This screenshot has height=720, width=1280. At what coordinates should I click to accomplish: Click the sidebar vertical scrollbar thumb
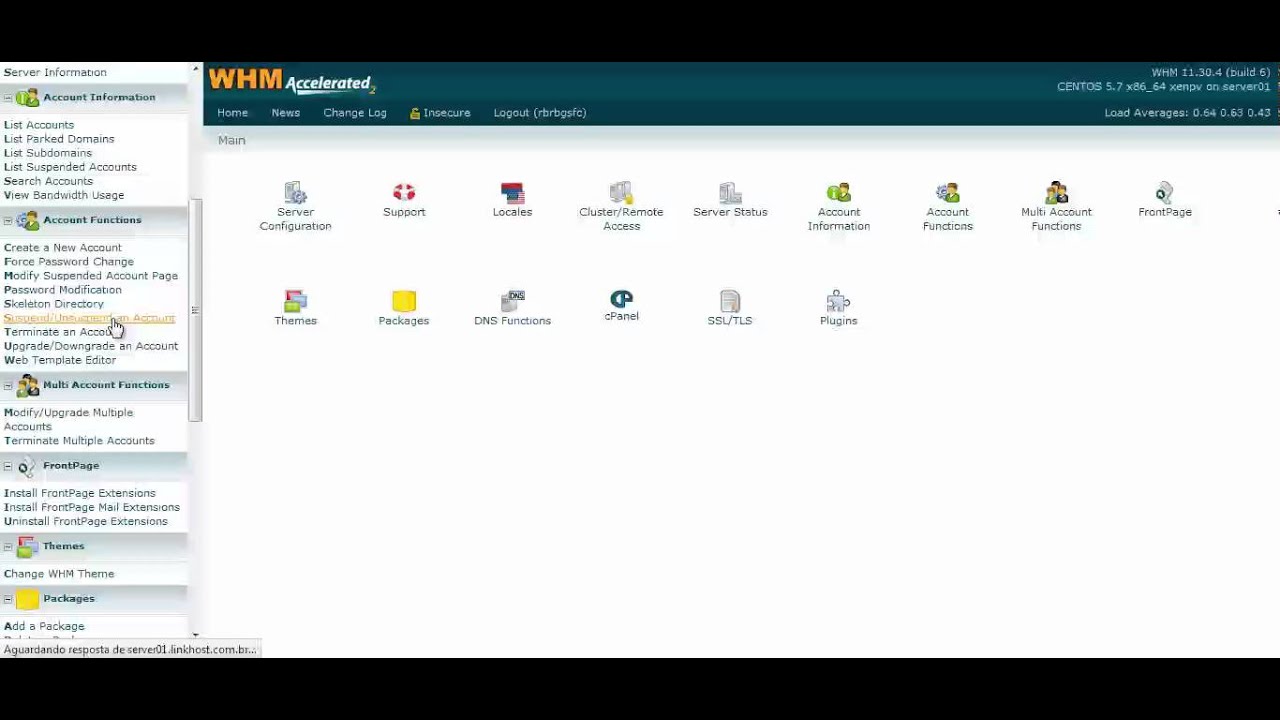pos(195,310)
